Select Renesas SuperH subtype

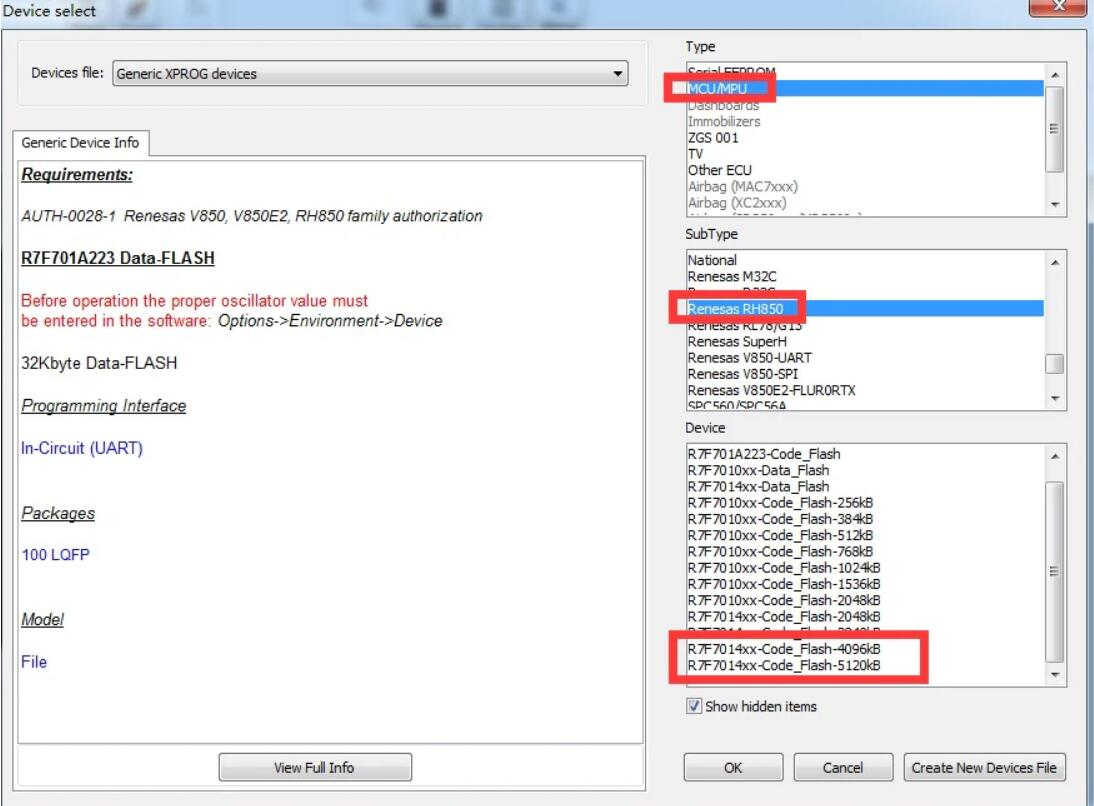pos(864,341)
